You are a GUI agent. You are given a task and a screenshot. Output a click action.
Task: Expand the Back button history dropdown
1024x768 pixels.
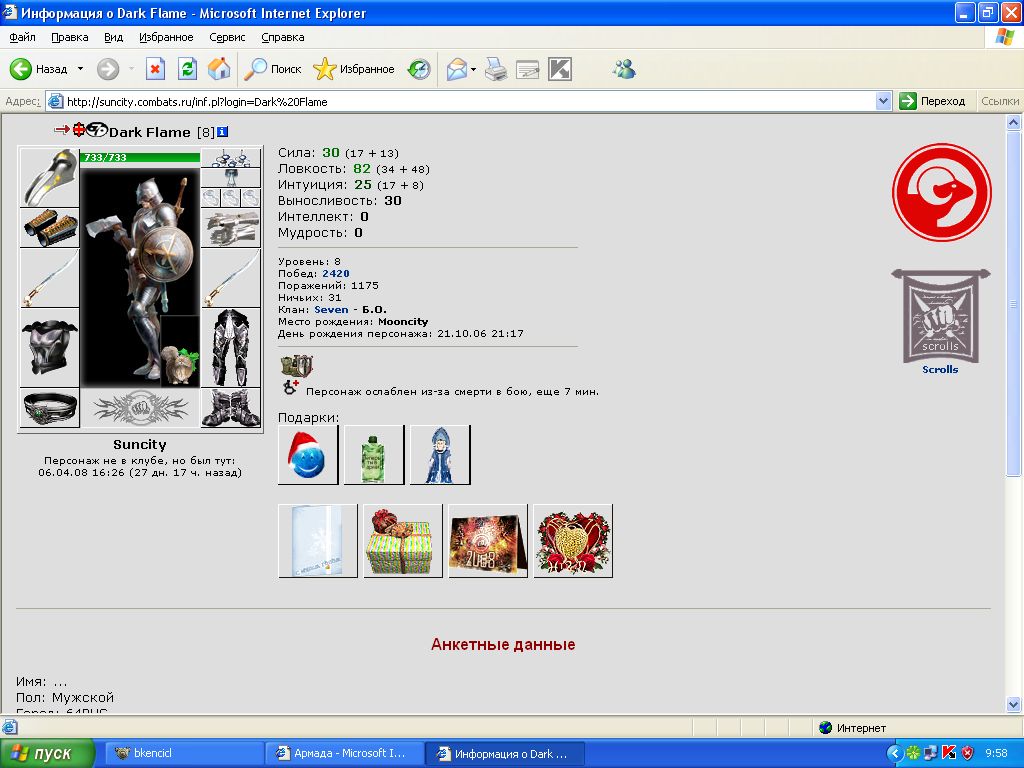pyautogui.click(x=80, y=69)
